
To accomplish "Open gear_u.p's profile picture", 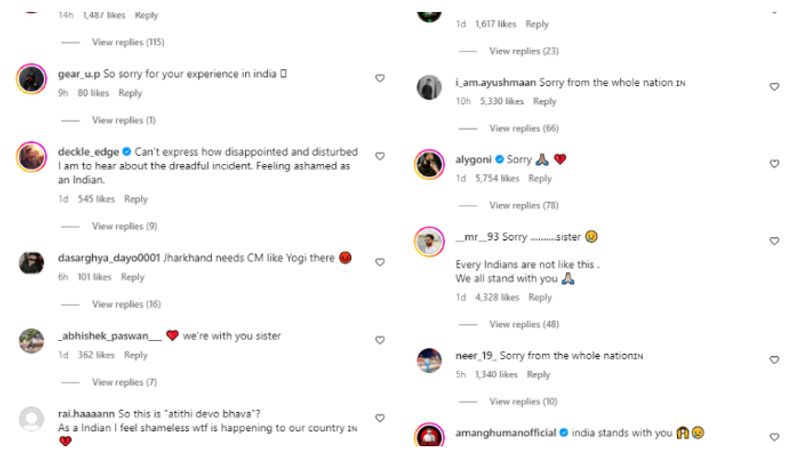I will 31,79.
